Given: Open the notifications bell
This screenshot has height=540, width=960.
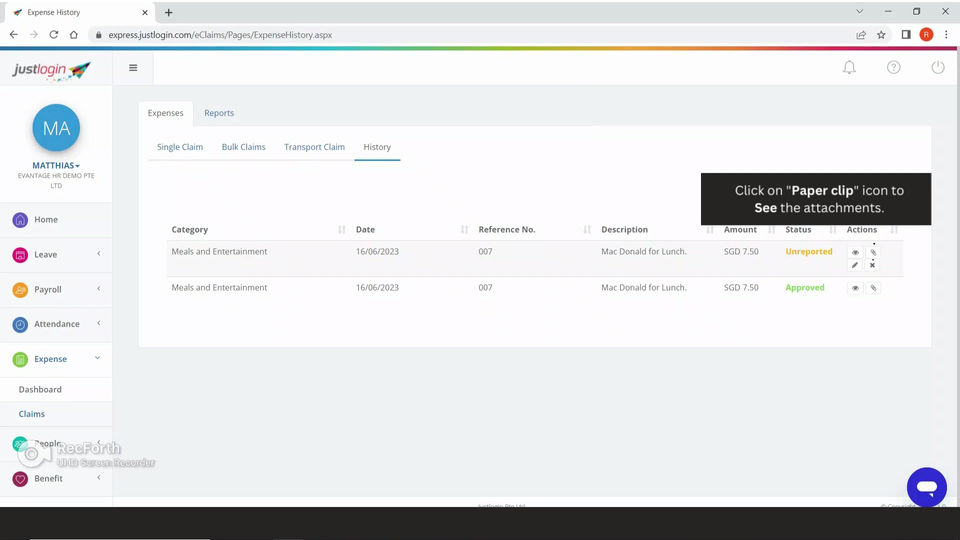Looking at the screenshot, I should point(849,67).
